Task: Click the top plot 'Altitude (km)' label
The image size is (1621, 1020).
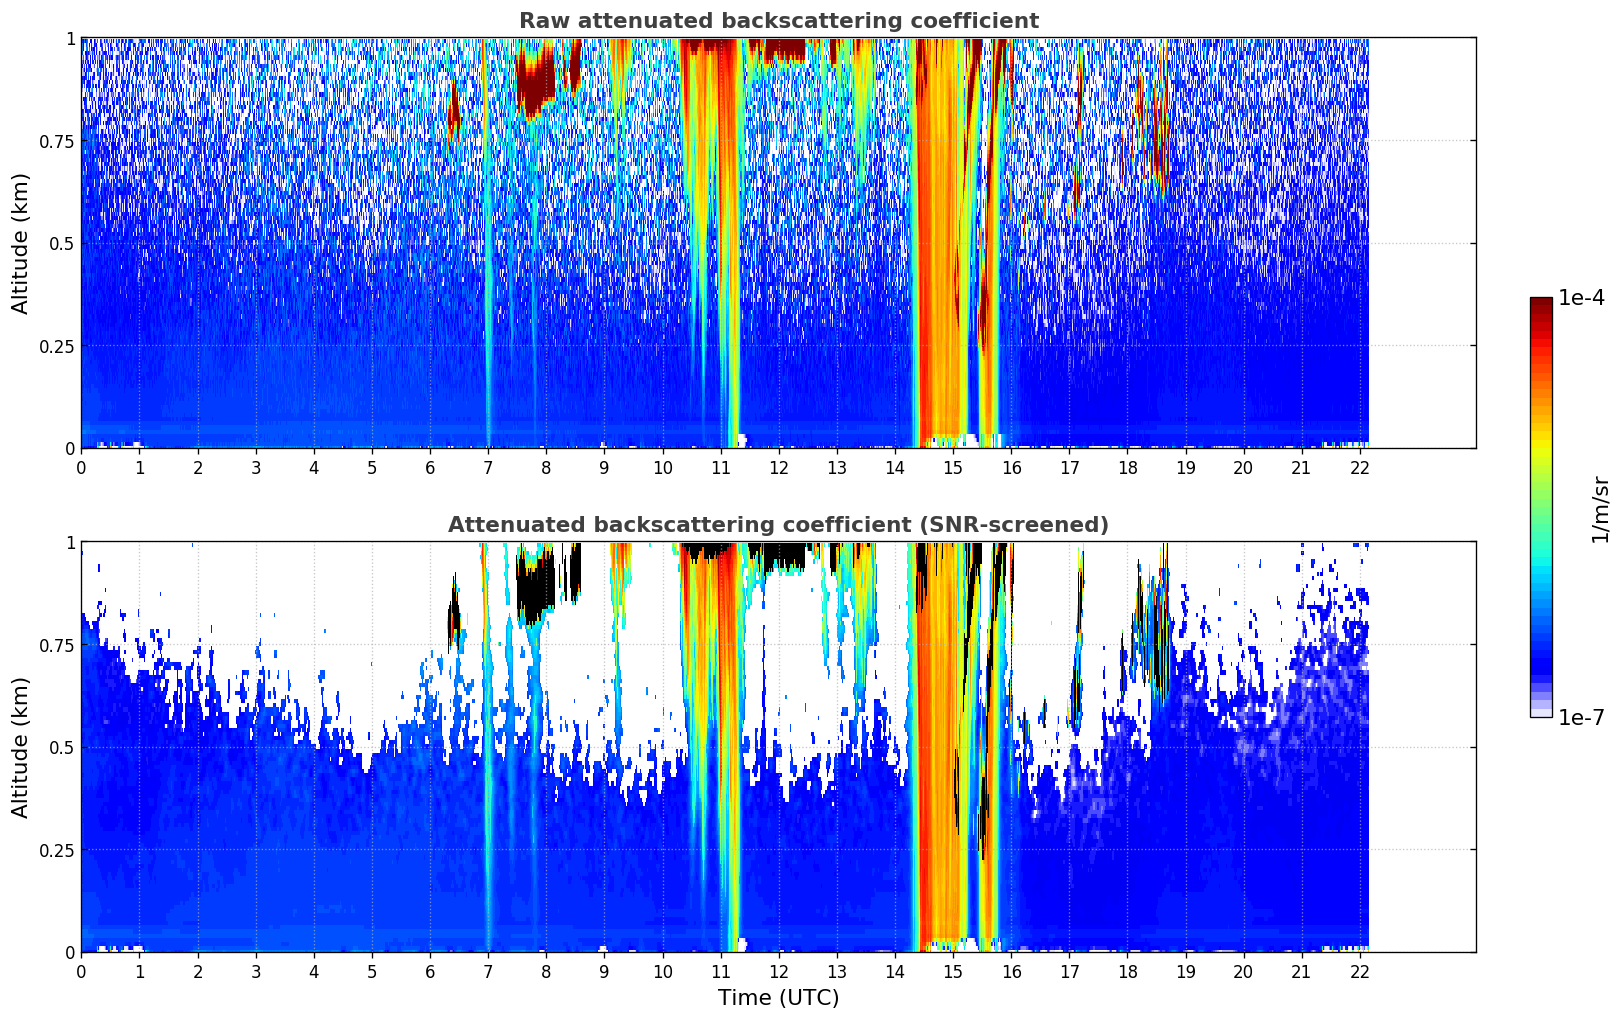Action: (21, 243)
